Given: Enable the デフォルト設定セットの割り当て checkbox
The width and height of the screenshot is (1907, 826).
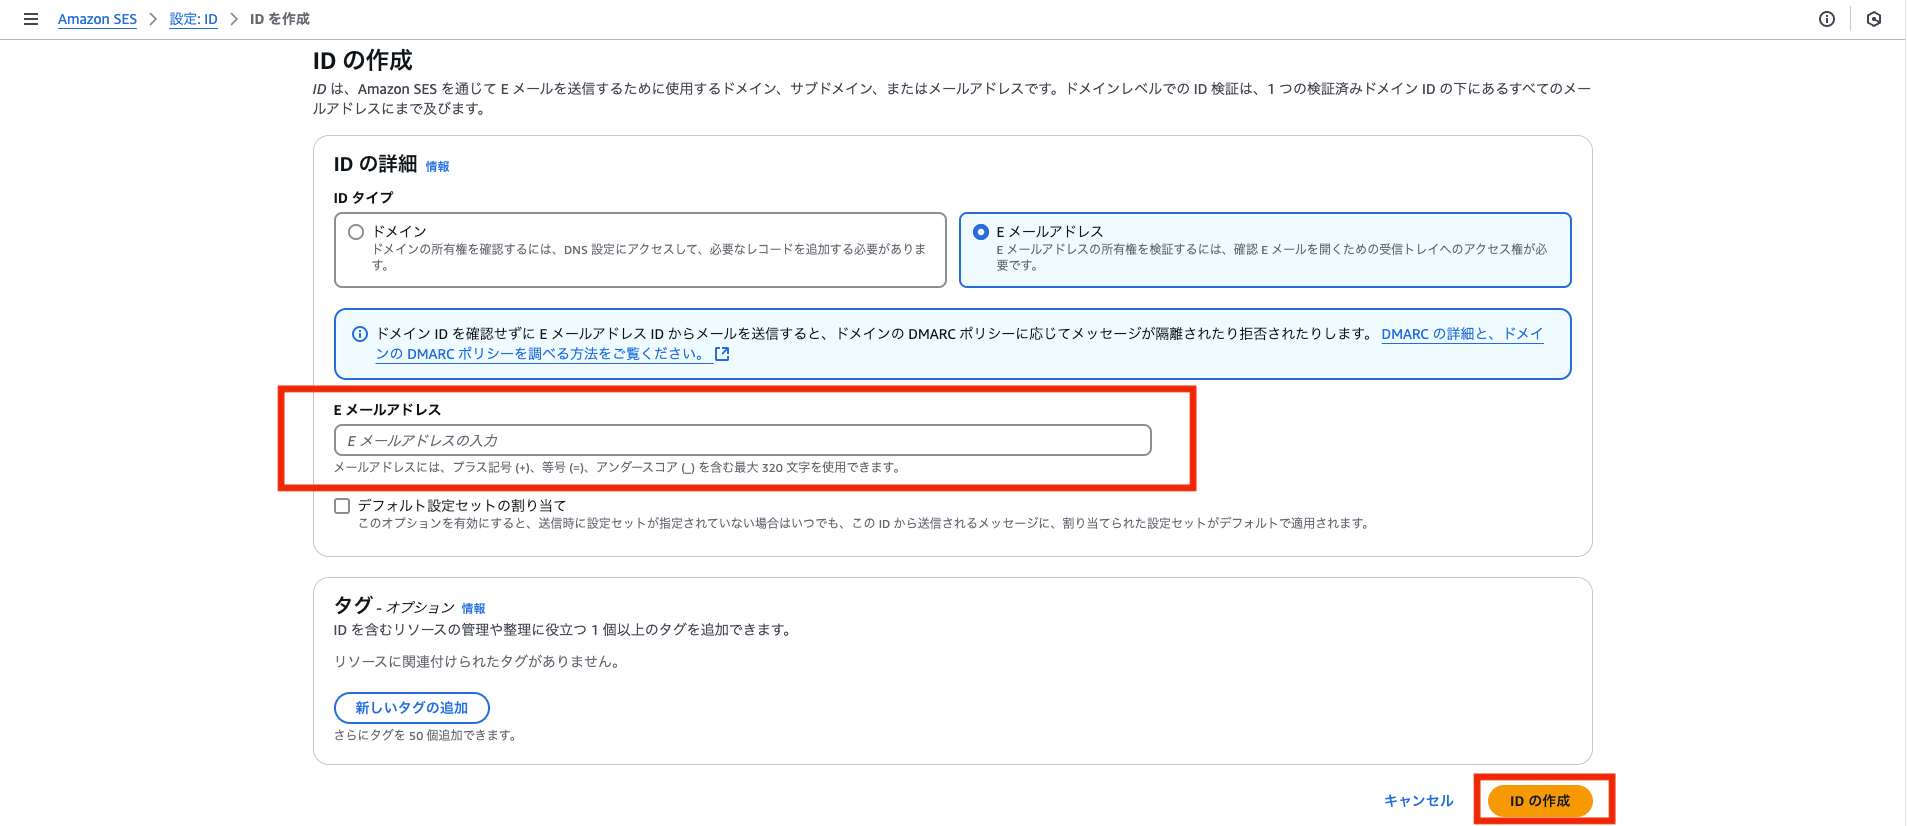Looking at the screenshot, I should click(x=342, y=506).
